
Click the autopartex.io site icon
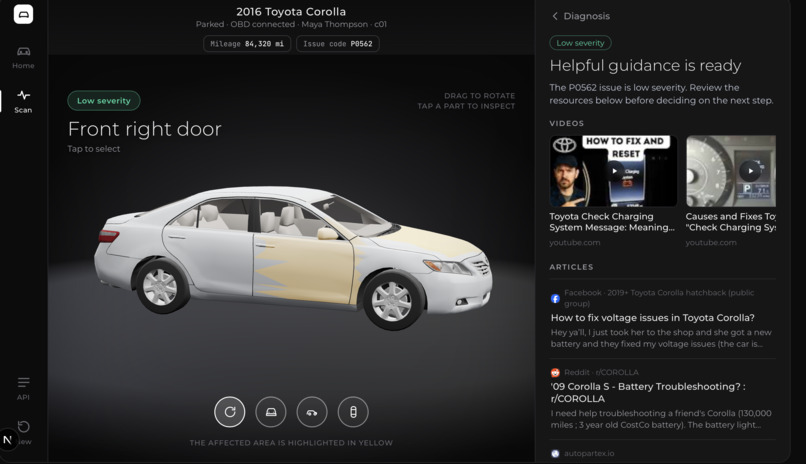pyautogui.click(x=555, y=453)
